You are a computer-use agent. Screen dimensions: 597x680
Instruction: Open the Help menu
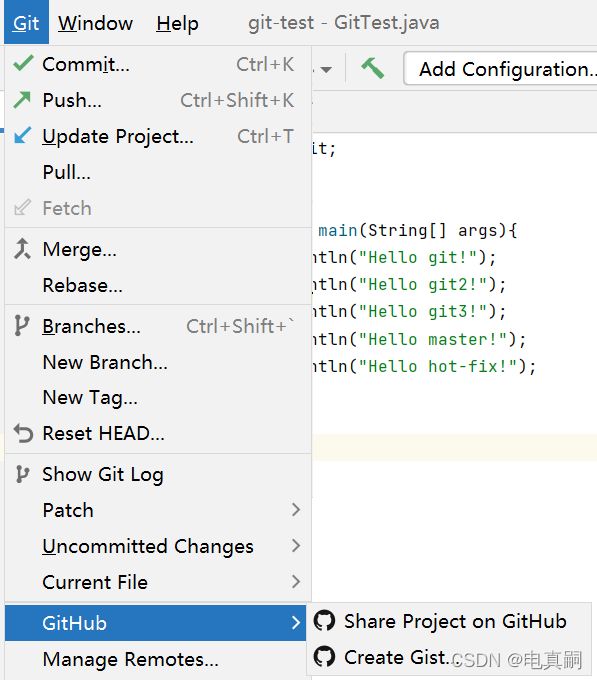[177, 23]
